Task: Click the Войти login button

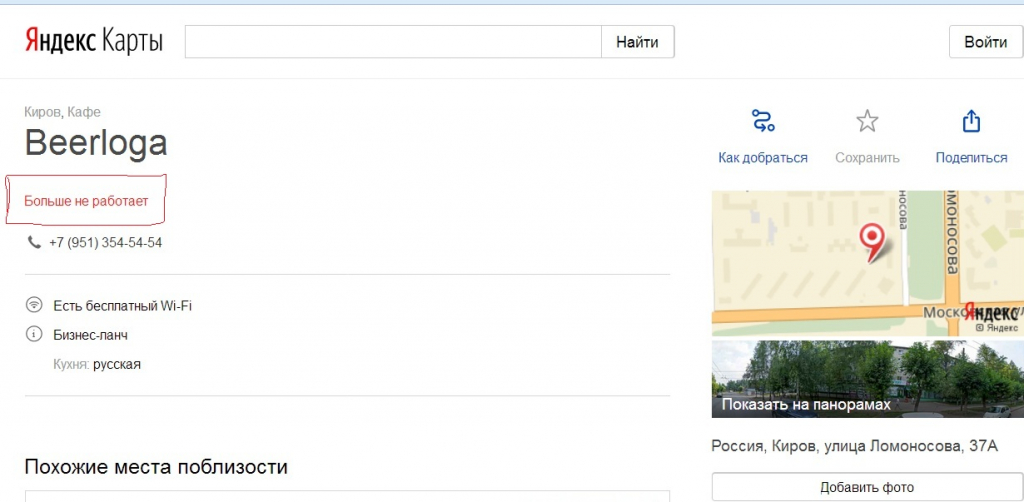Action: pos(986,42)
